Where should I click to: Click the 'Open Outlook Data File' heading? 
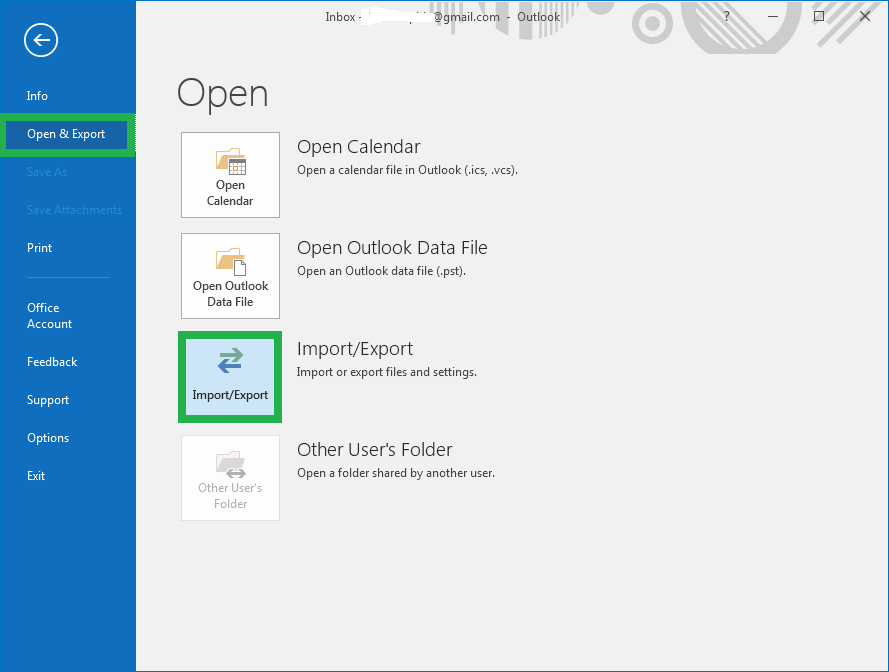392,248
